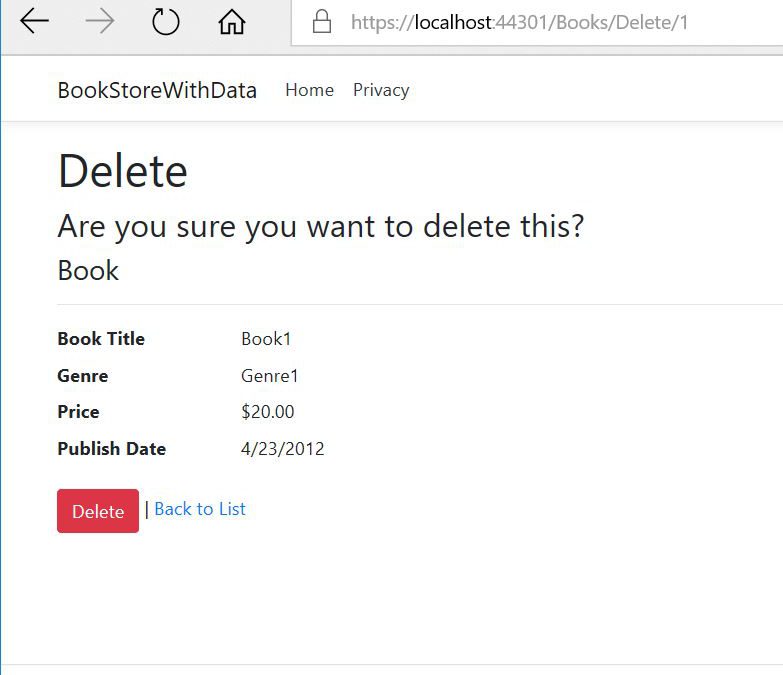Click the Publish Date label
The width and height of the screenshot is (783, 675).
112,449
